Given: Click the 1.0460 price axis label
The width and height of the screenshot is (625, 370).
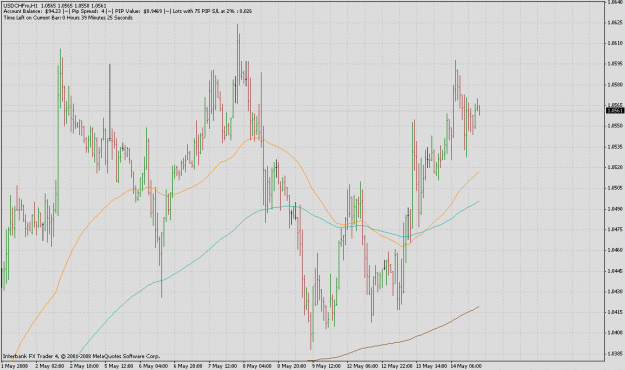Looking at the screenshot, I should click(x=614, y=250).
